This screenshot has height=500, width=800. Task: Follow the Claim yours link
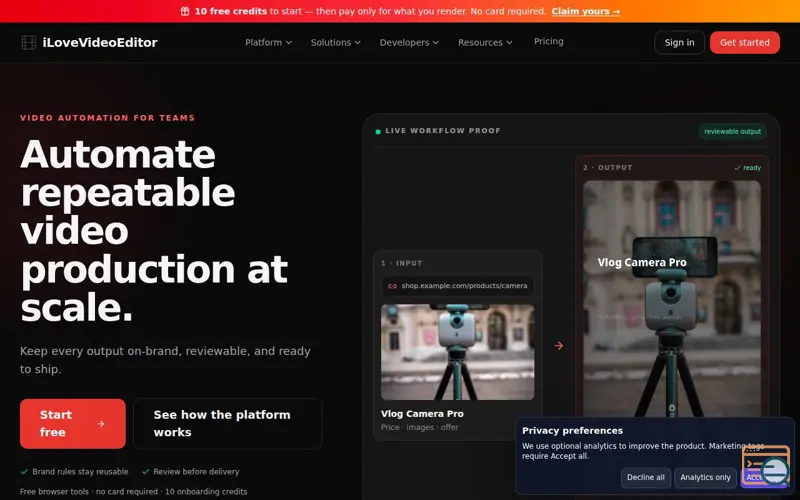pos(586,11)
